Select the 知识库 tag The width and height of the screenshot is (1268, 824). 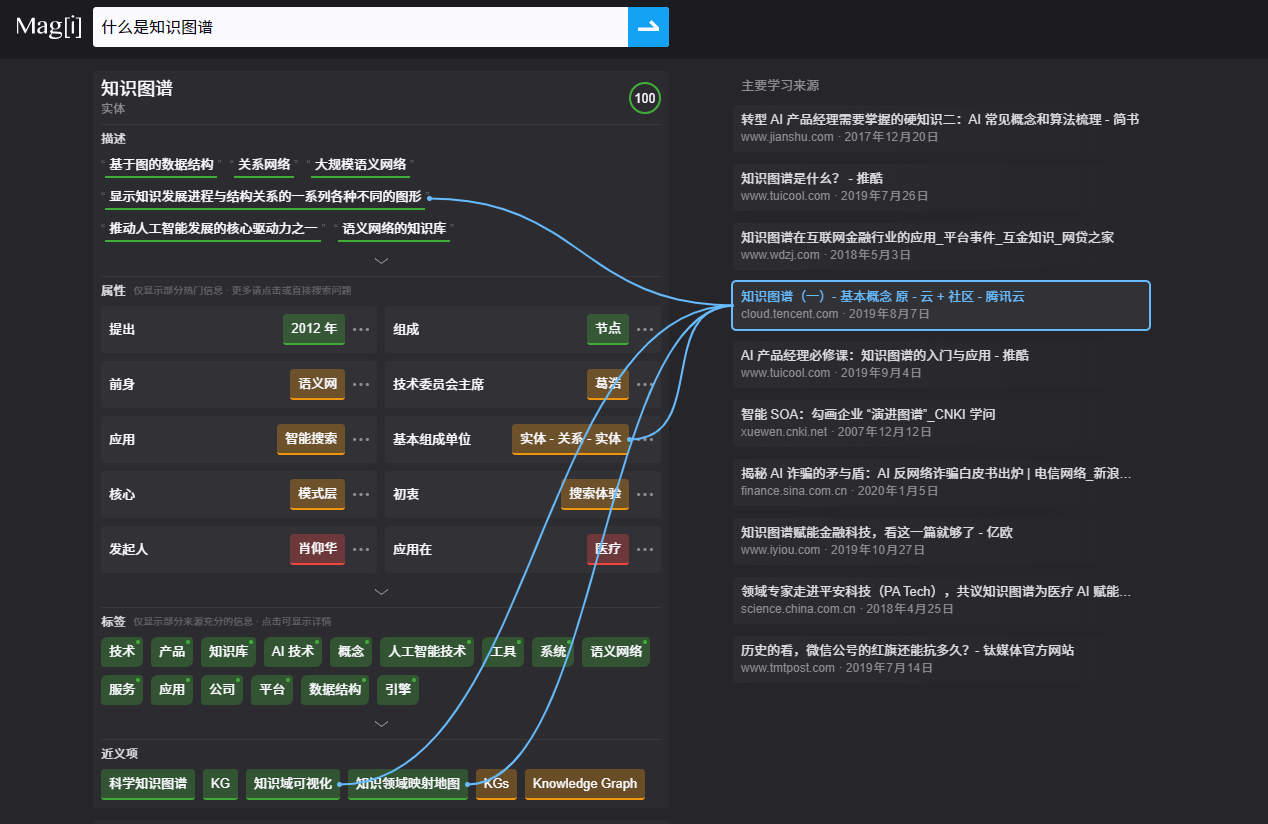tap(228, 652)
